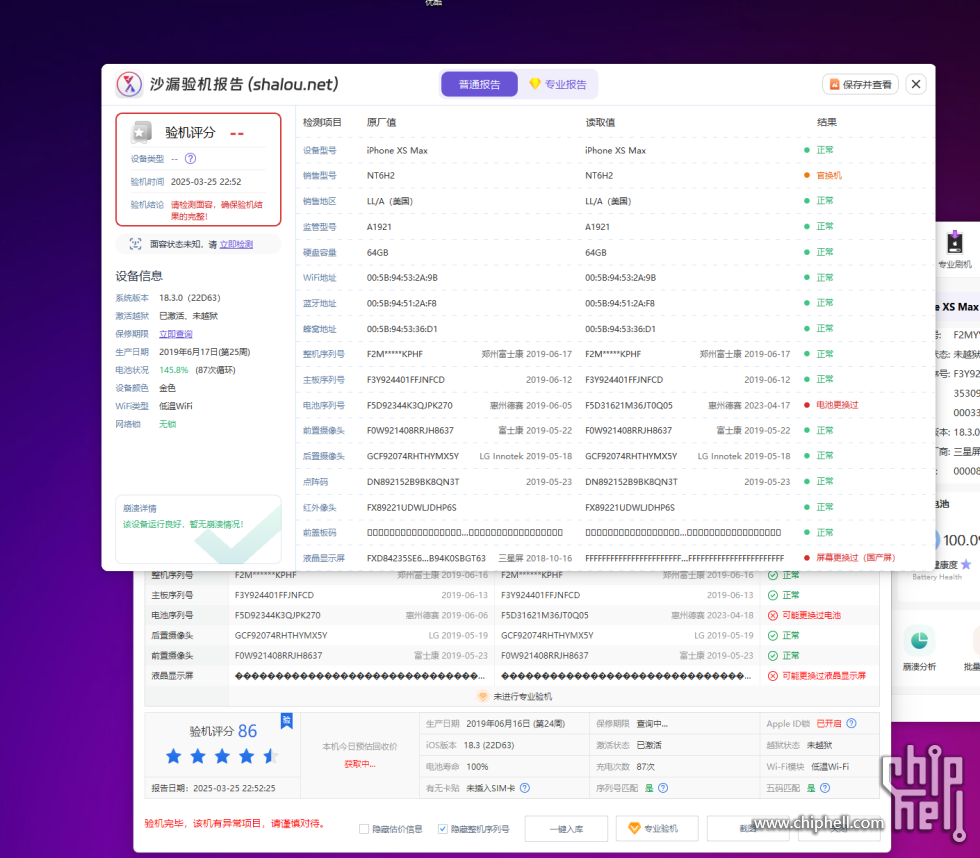Screen dimensions: 980x858
Task: Click the help icon beside 设备类型
Action: tap(191, 159)
